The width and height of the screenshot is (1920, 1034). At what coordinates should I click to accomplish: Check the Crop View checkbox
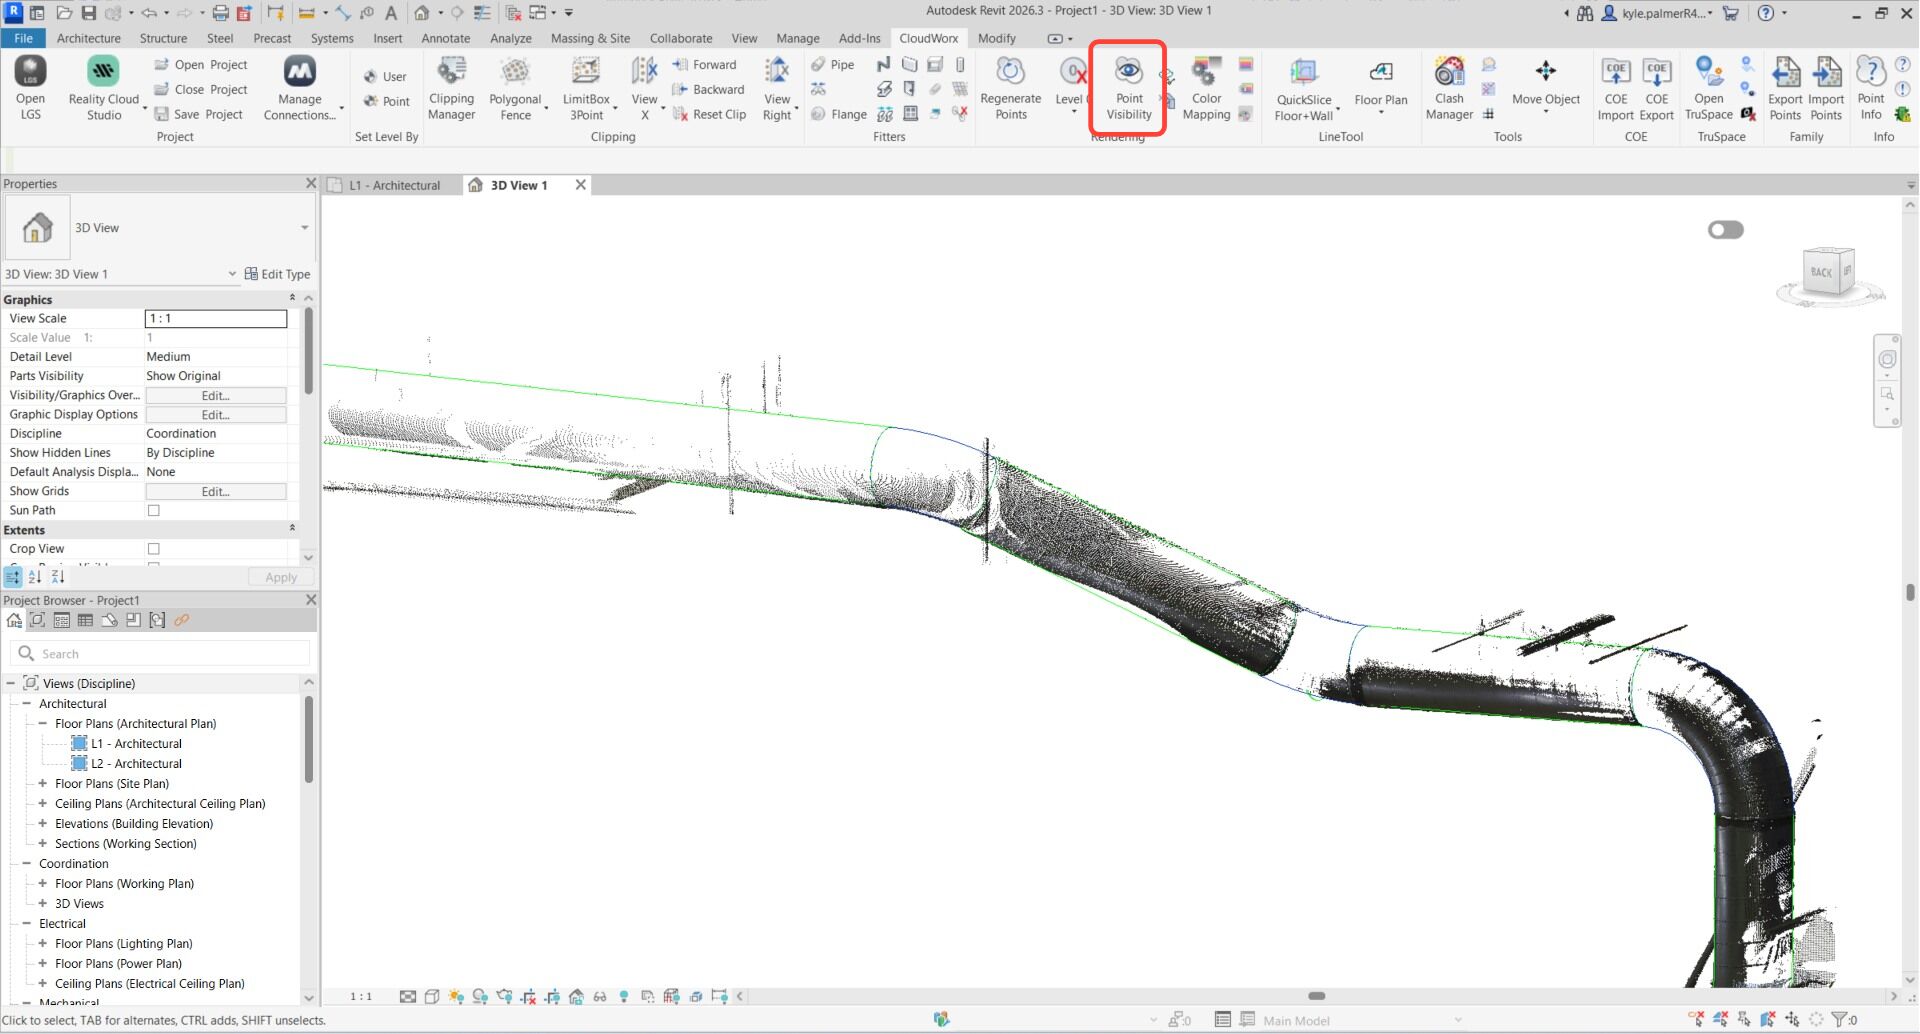point(154,549)
